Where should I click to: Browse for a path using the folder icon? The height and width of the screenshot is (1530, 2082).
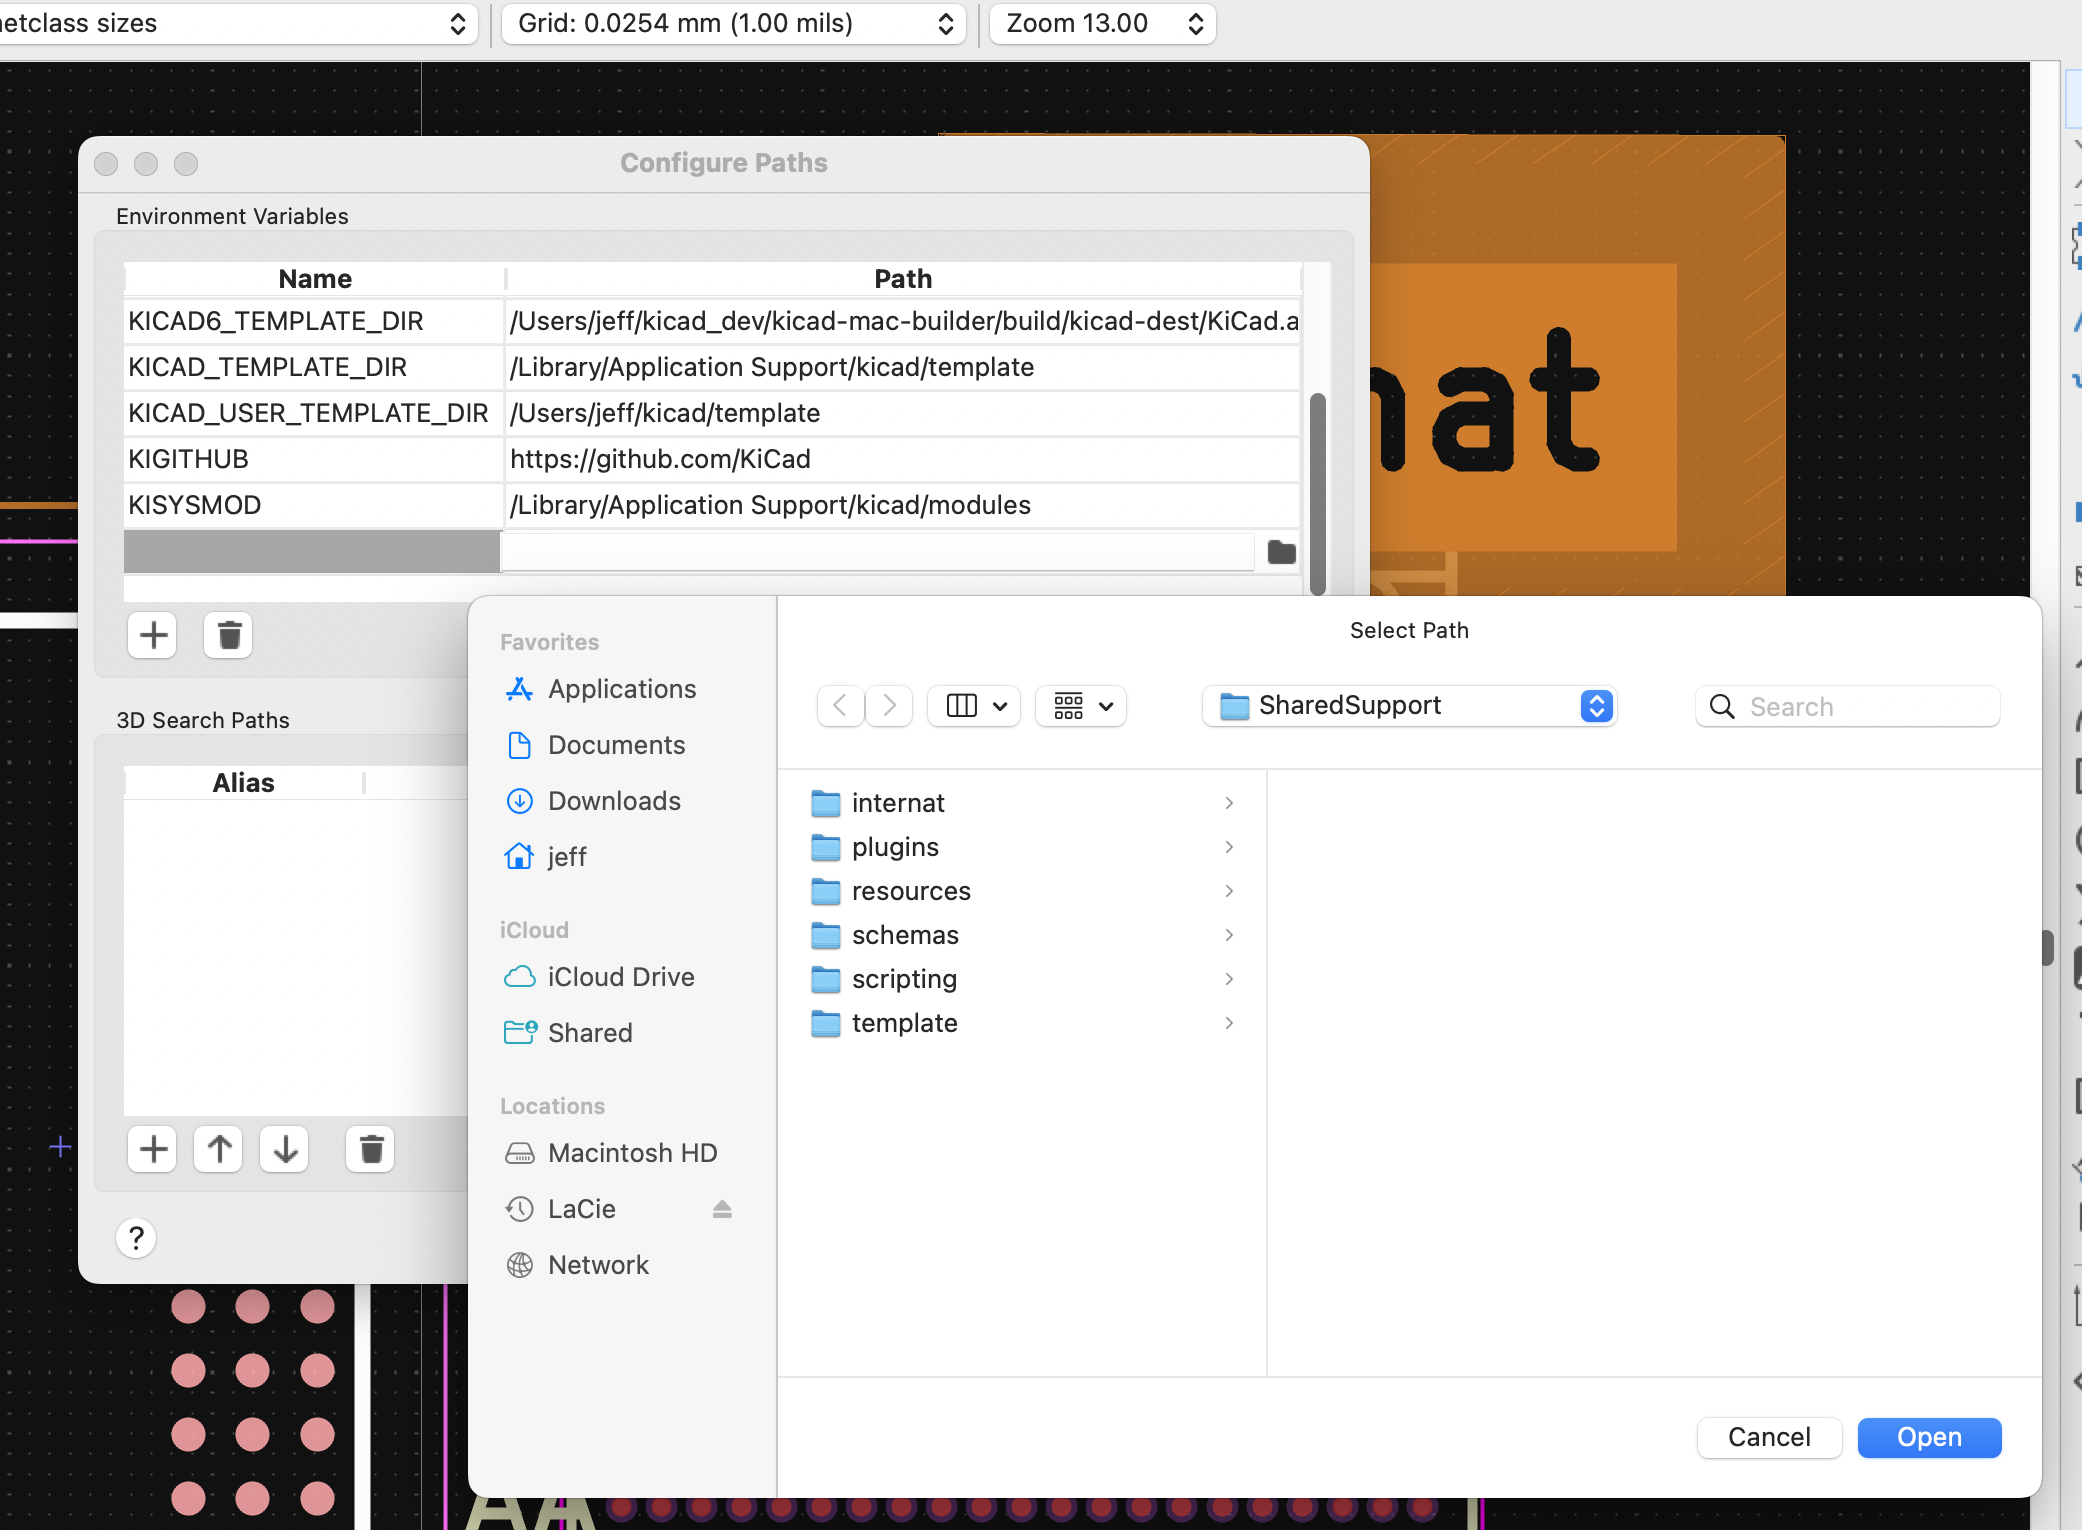tap(1280, 552)
